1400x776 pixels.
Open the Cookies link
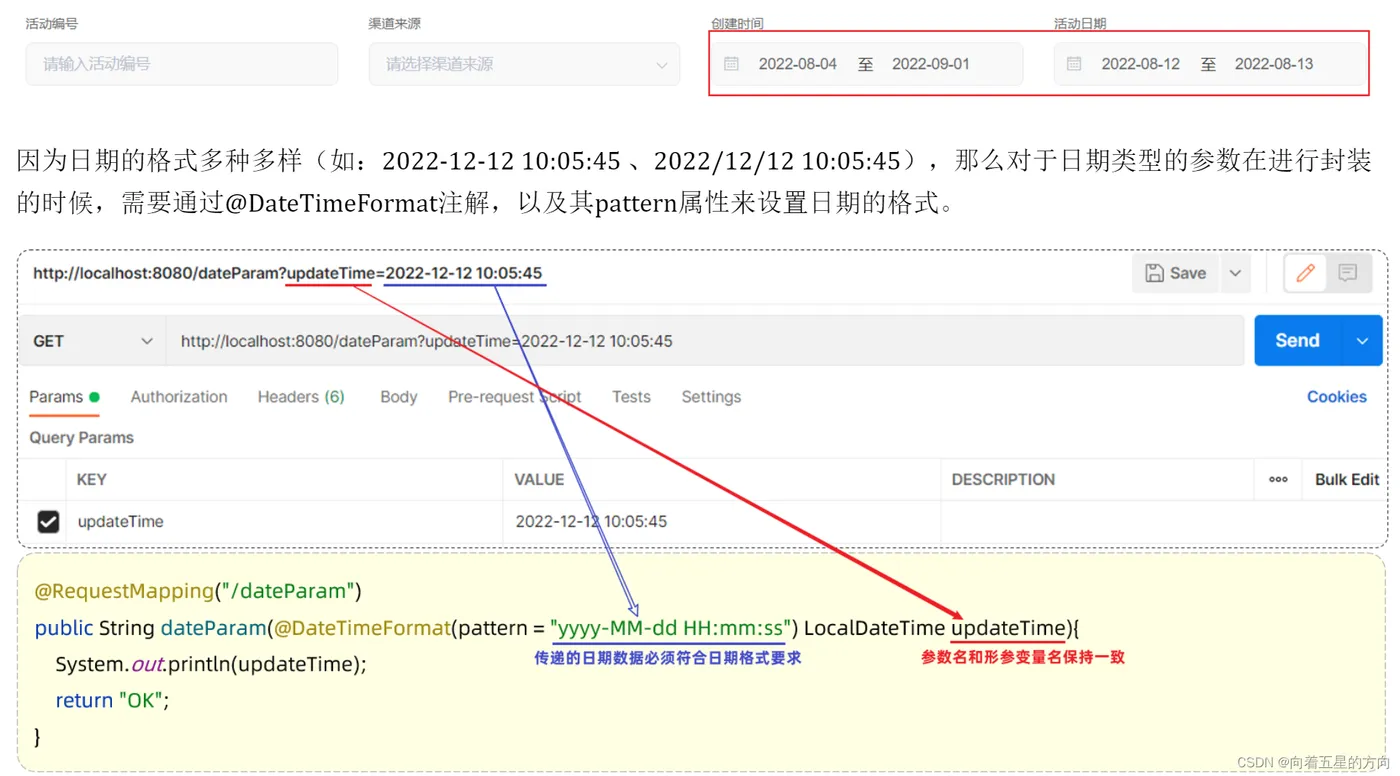[1336, 397]
